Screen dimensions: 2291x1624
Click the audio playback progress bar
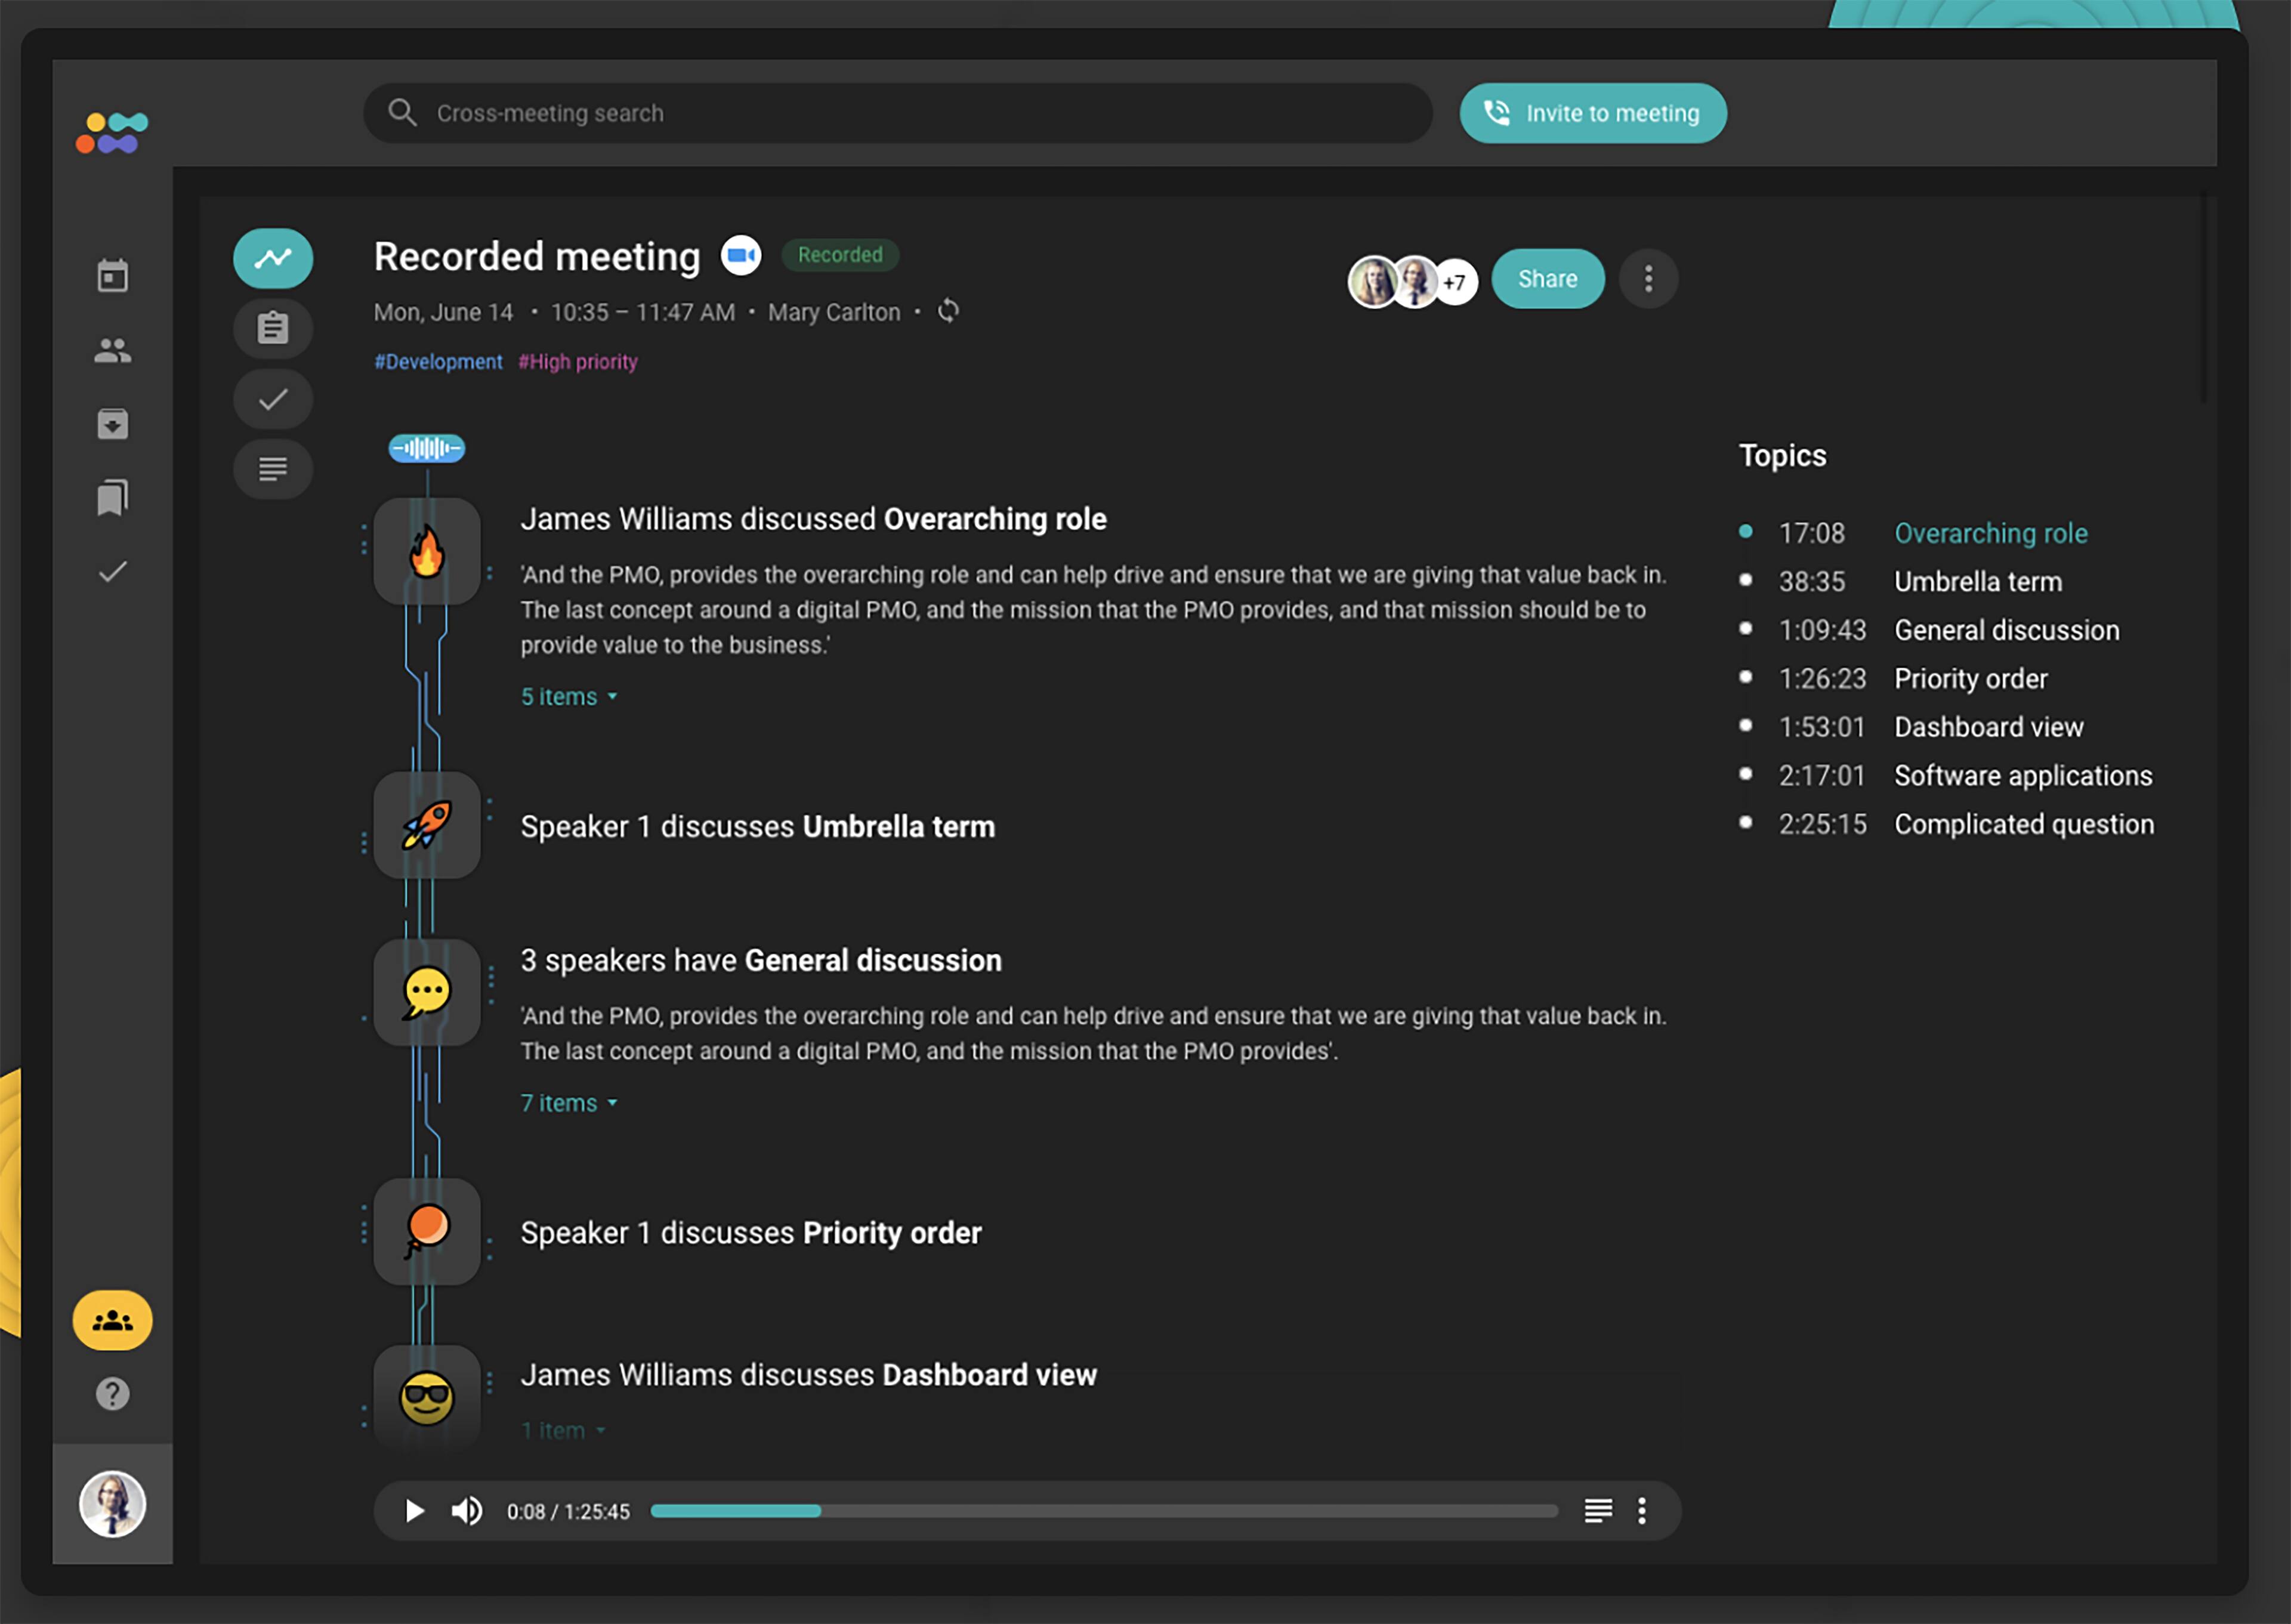[1103, 1511]
